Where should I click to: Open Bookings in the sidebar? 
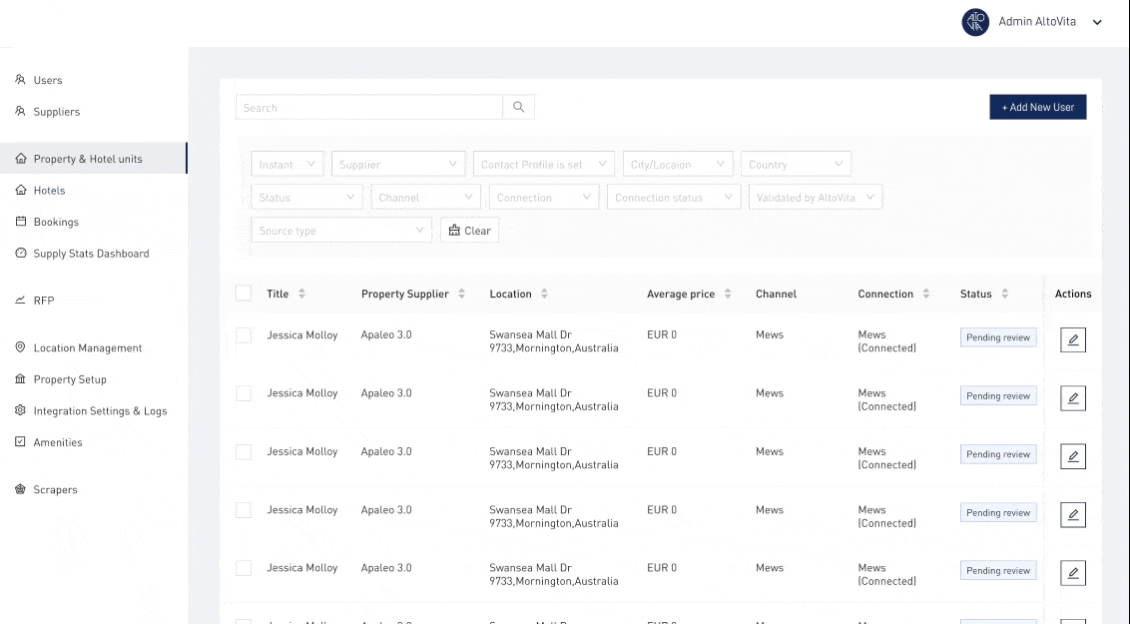pos(56,222)
